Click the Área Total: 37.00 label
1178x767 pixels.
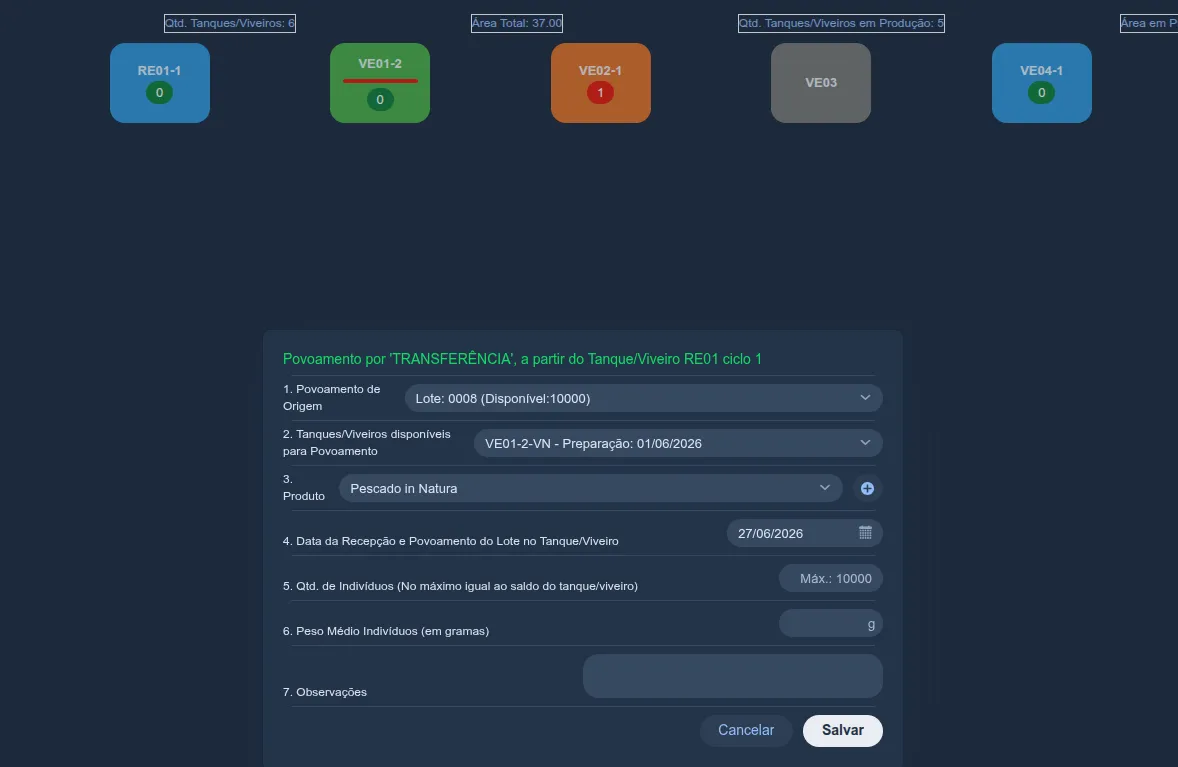517,23
